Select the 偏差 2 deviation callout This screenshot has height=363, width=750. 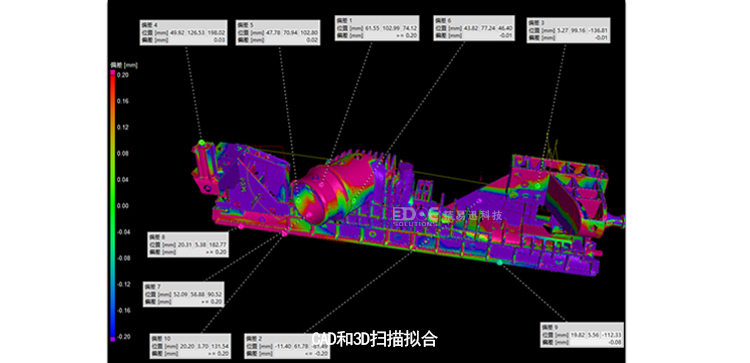287,346
